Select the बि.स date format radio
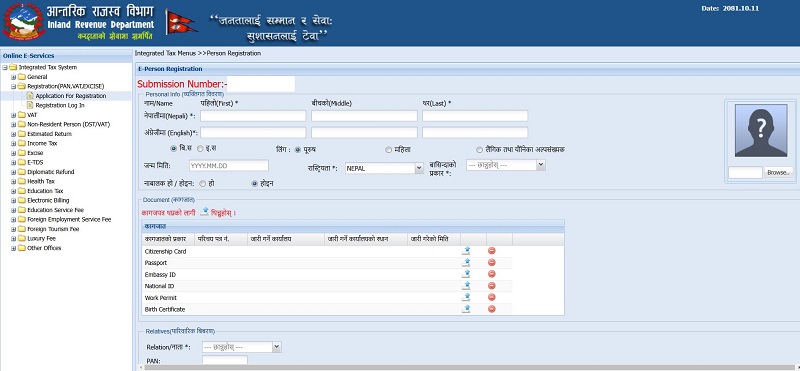The width and height of the screenshot is (800, 371). click(x=173, y=149)
